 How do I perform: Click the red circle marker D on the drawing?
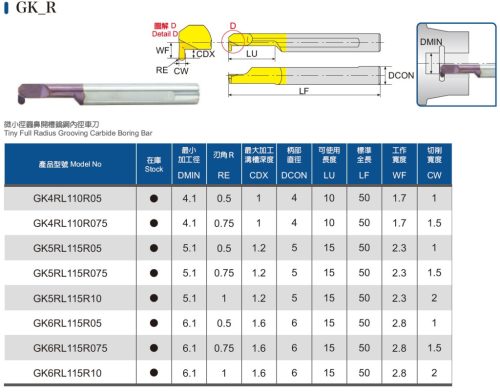pos(233,41)
